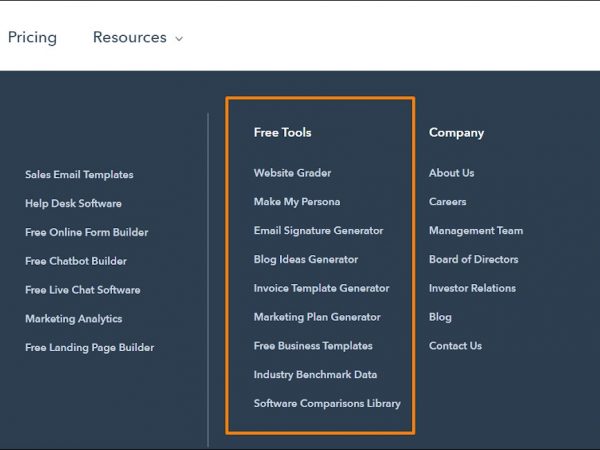The width and height of the screenshot is (600, 450).
Task: Open Invoice Template Generator
Action: pos(321,289)
